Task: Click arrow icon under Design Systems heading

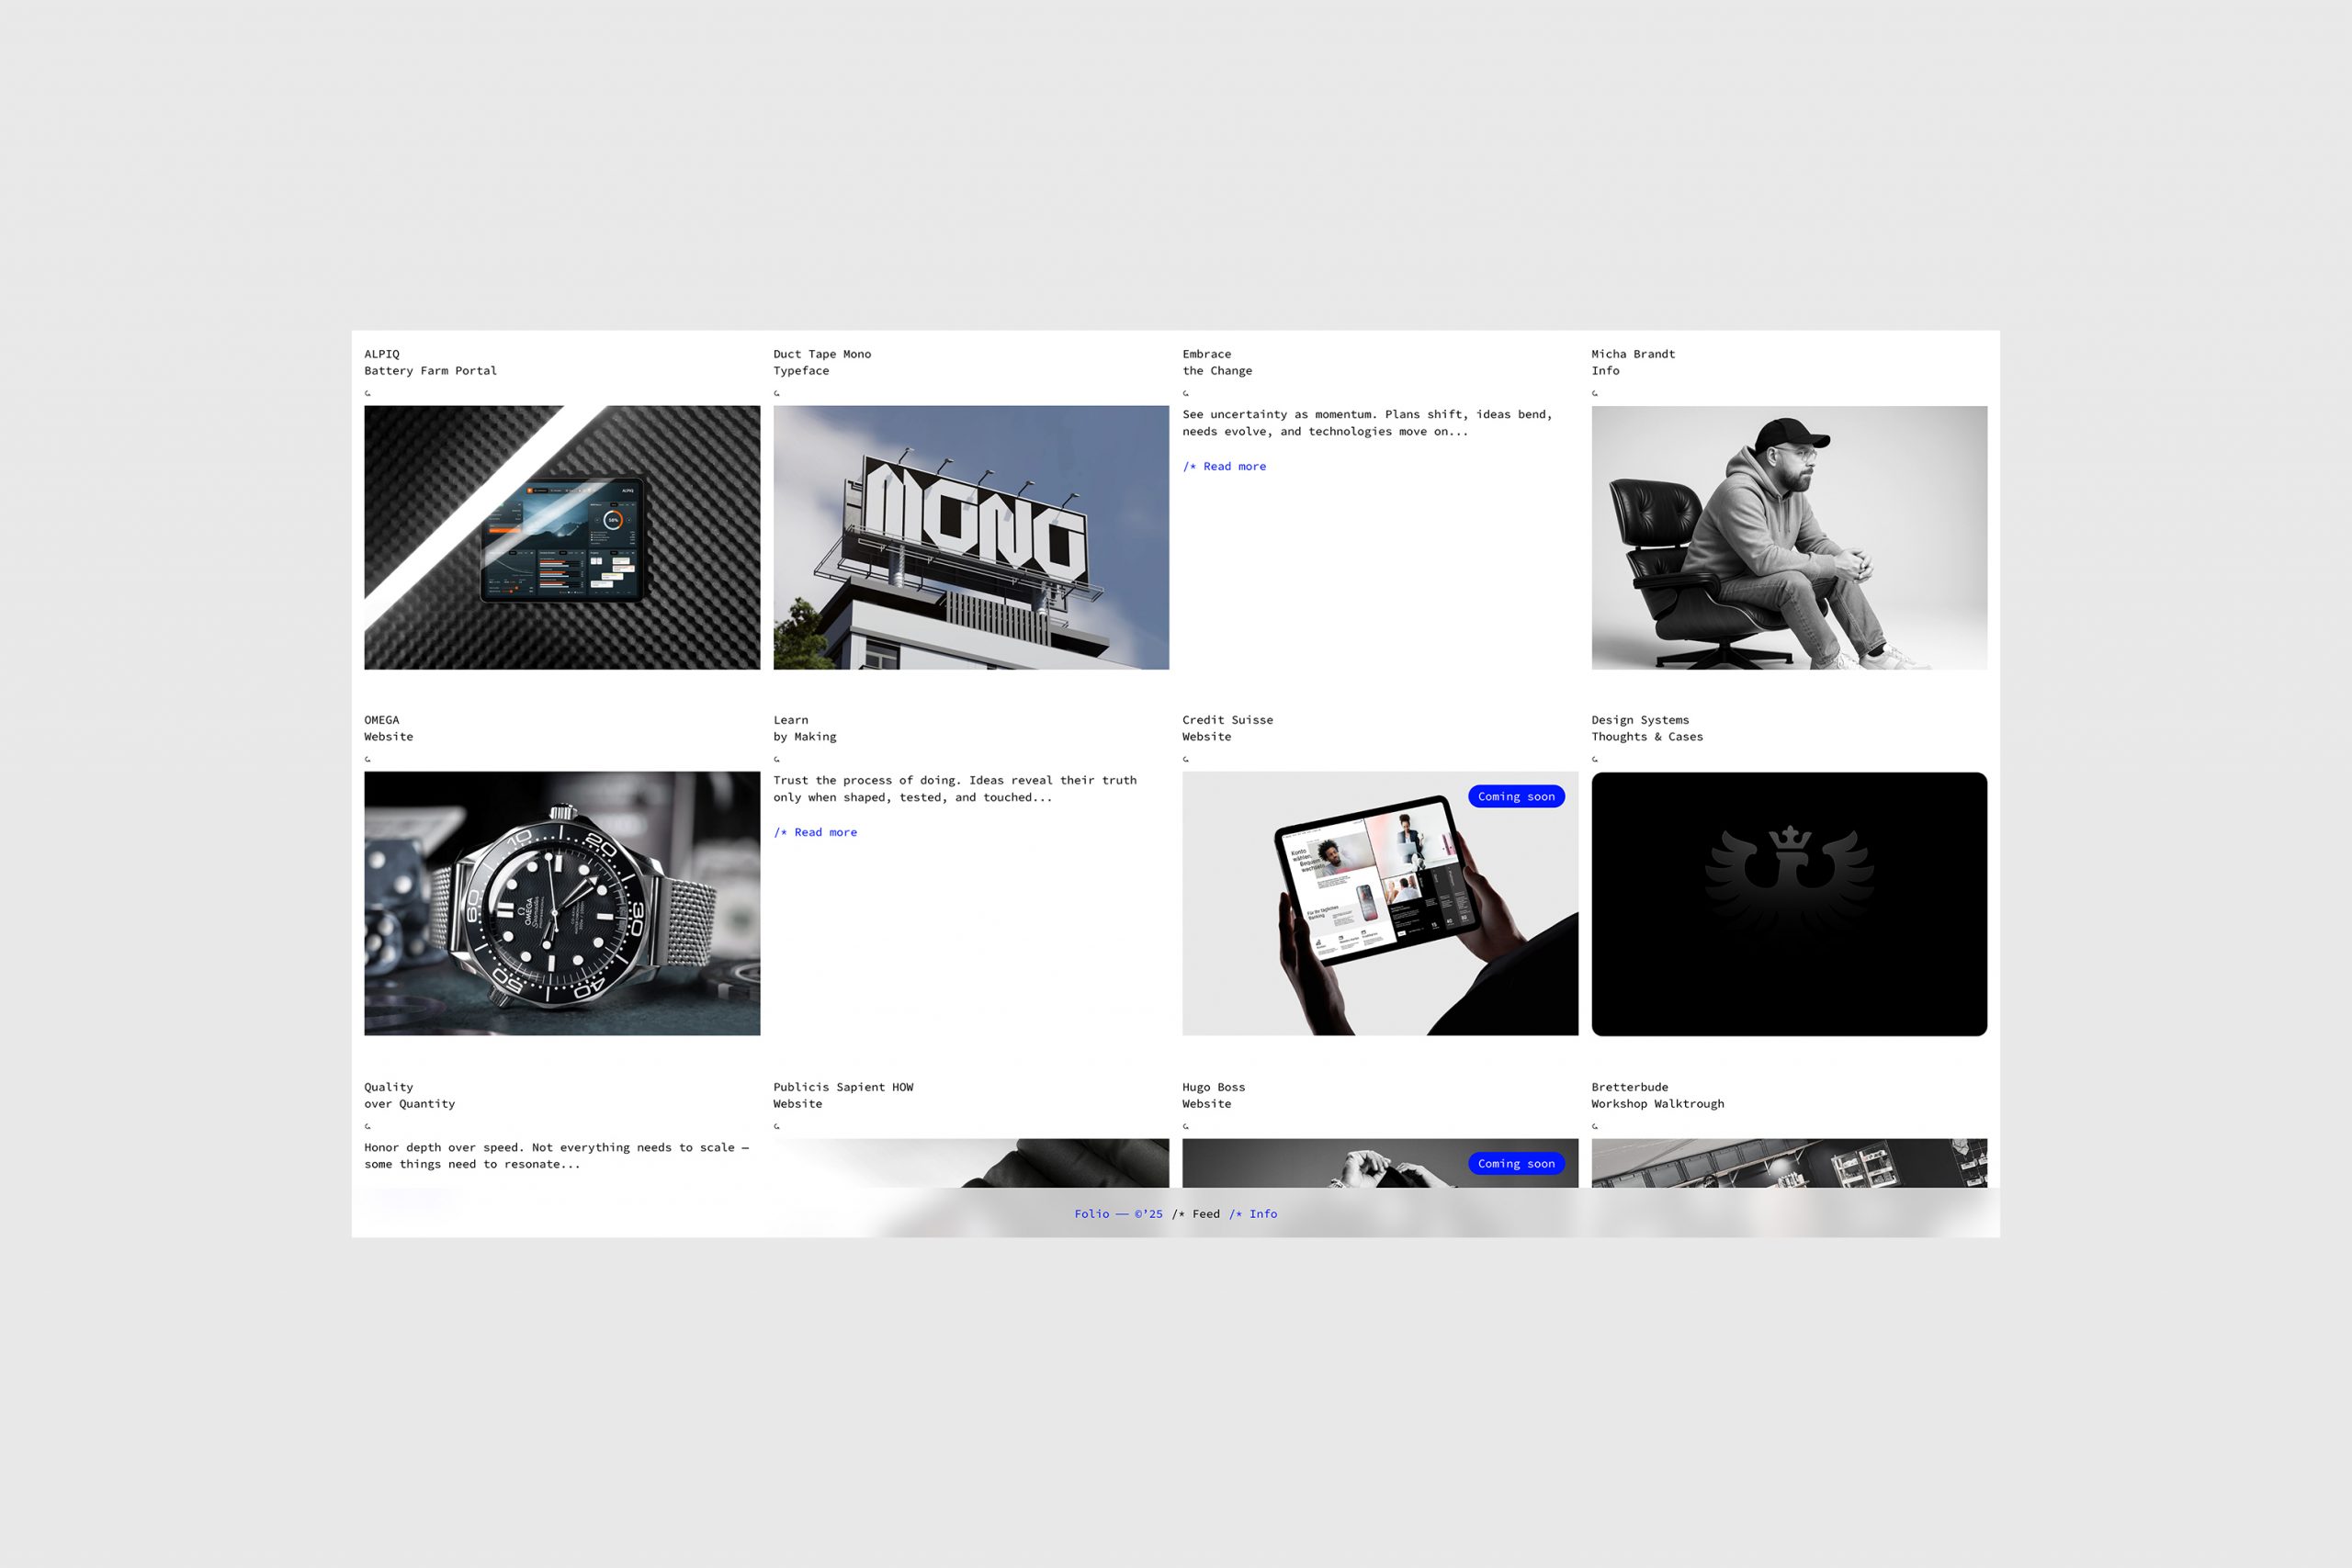Action: 1595,759
